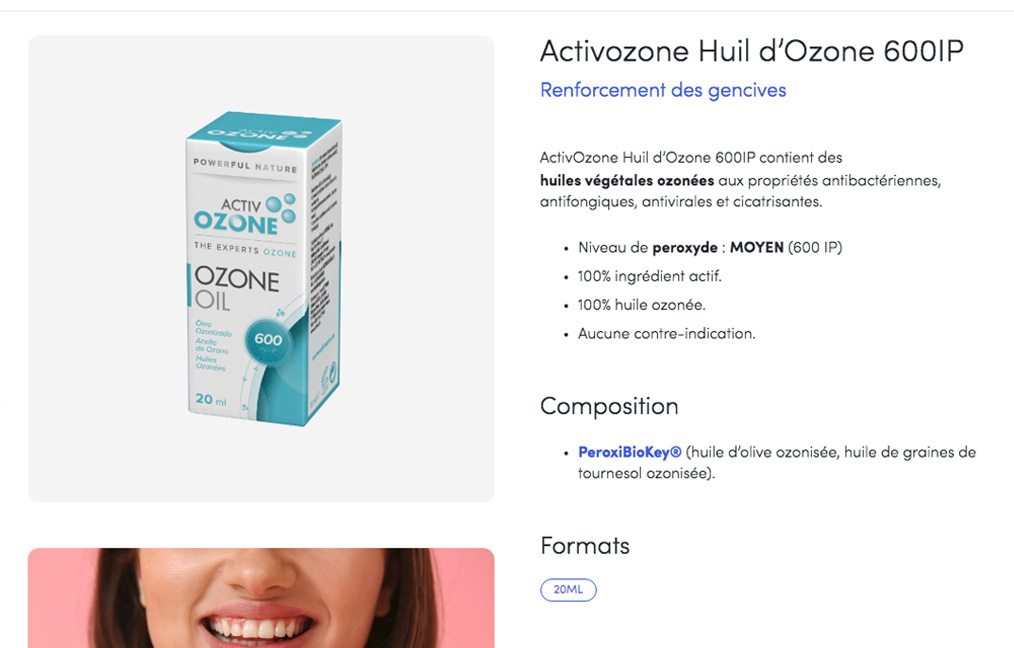
Task: Click the Ozone Oil product box image
Action: point(264,268)
